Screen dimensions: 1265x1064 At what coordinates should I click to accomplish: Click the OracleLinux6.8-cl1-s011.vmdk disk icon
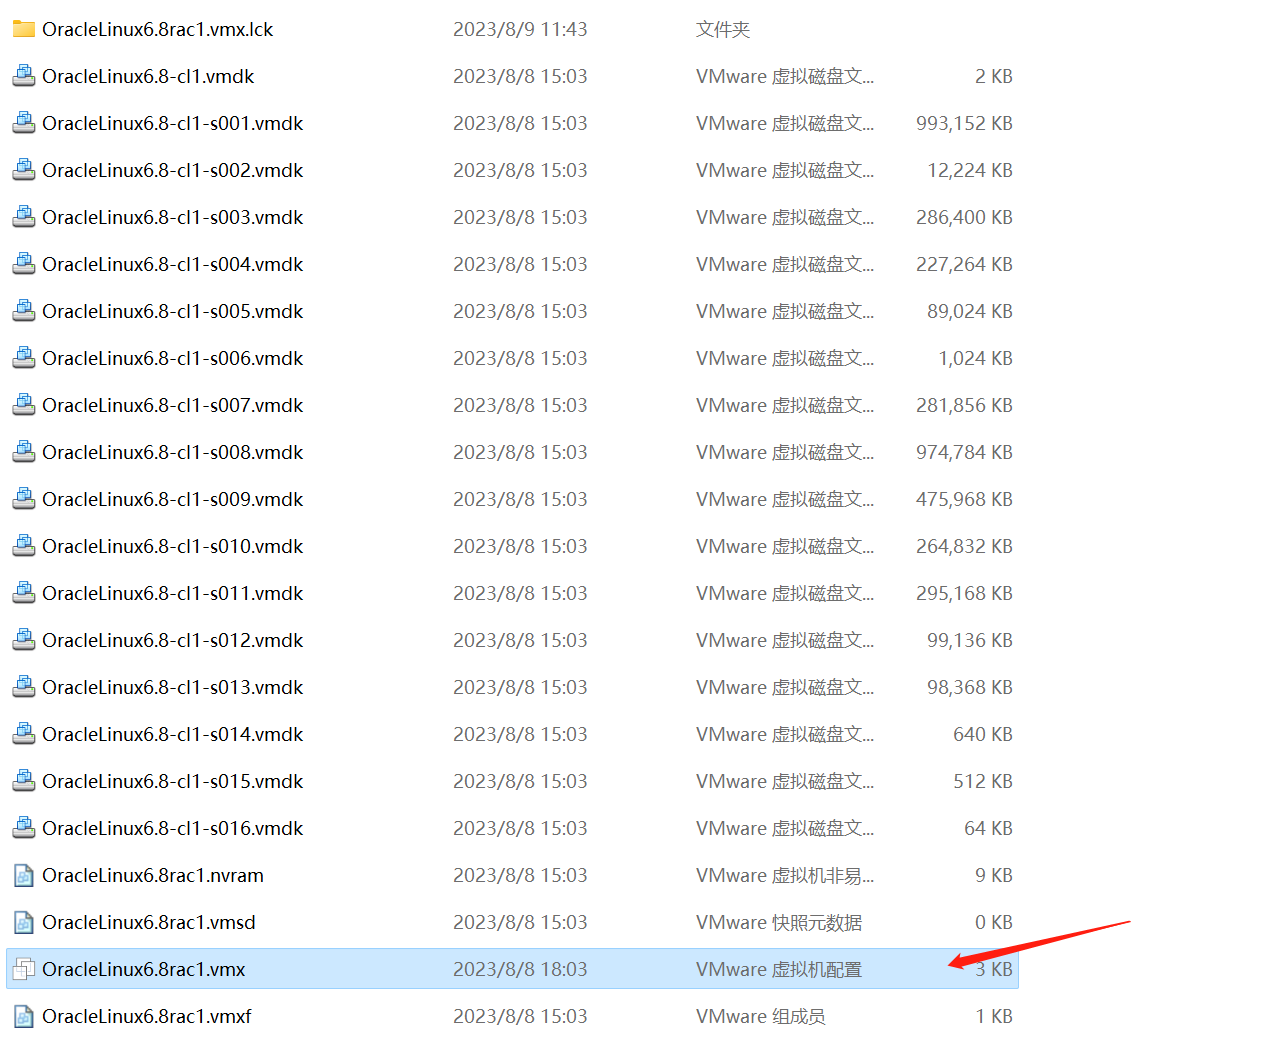click(x=24, y=593)
